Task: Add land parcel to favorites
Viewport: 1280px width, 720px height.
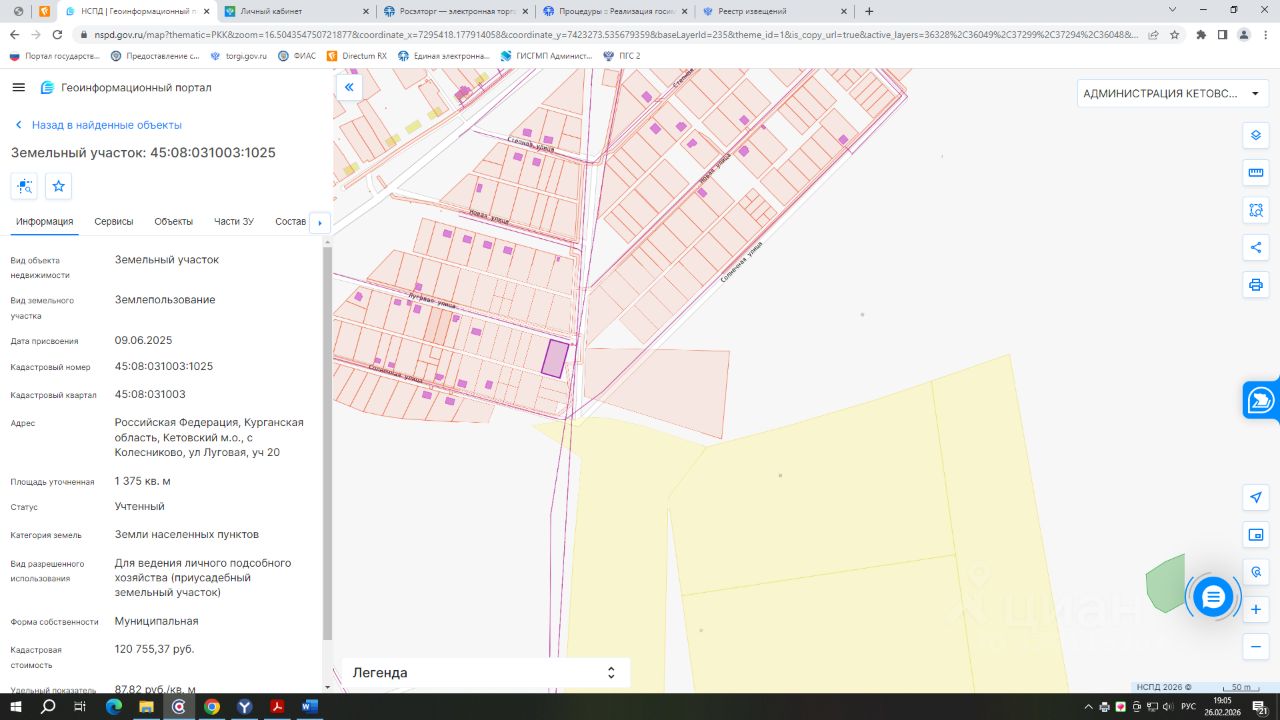Action: pyautogui.click(x=59, y=186)
